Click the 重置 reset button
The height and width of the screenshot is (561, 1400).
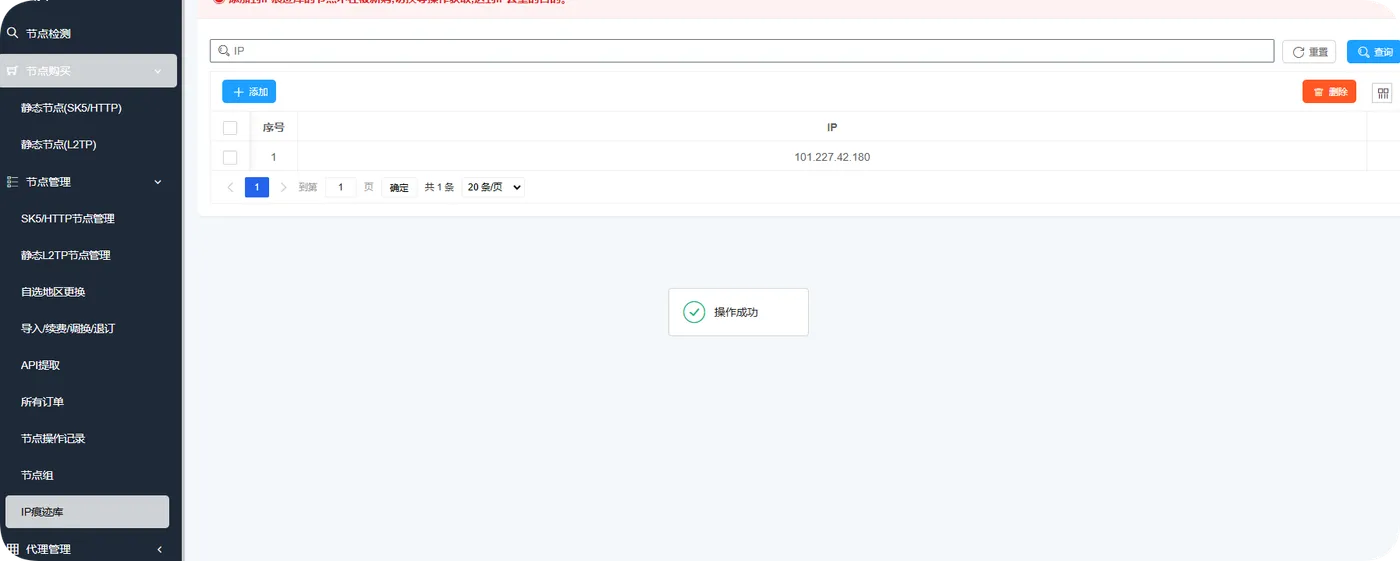click(1309, 52)
